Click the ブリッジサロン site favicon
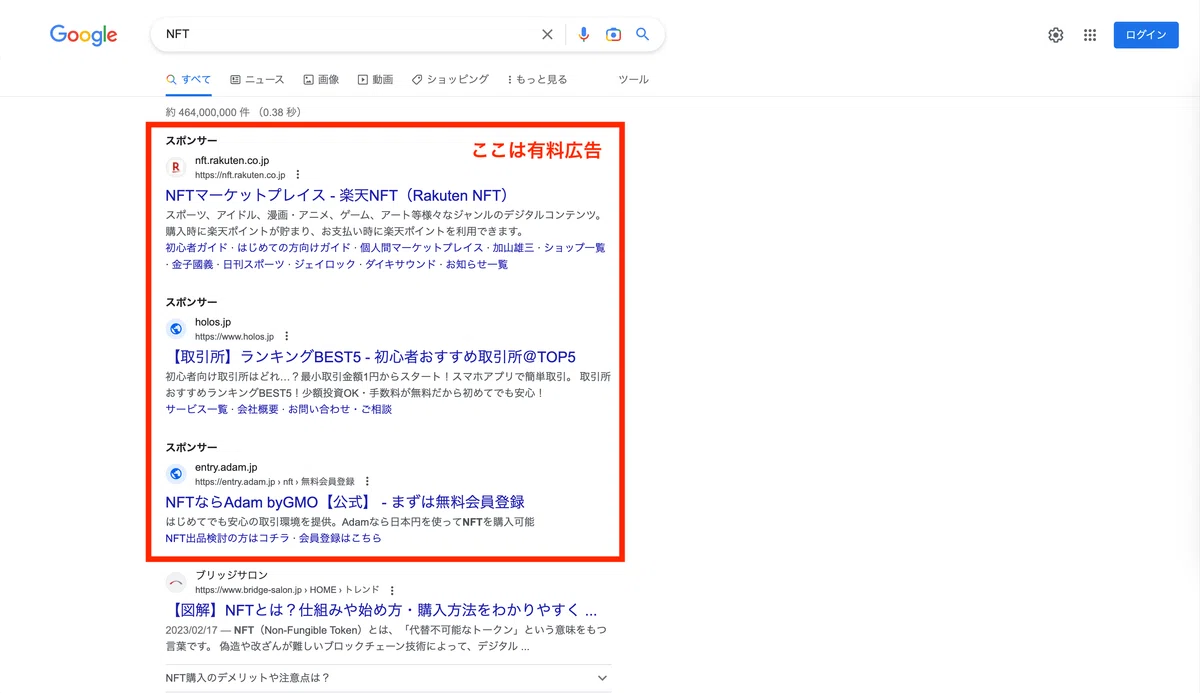 176,582
